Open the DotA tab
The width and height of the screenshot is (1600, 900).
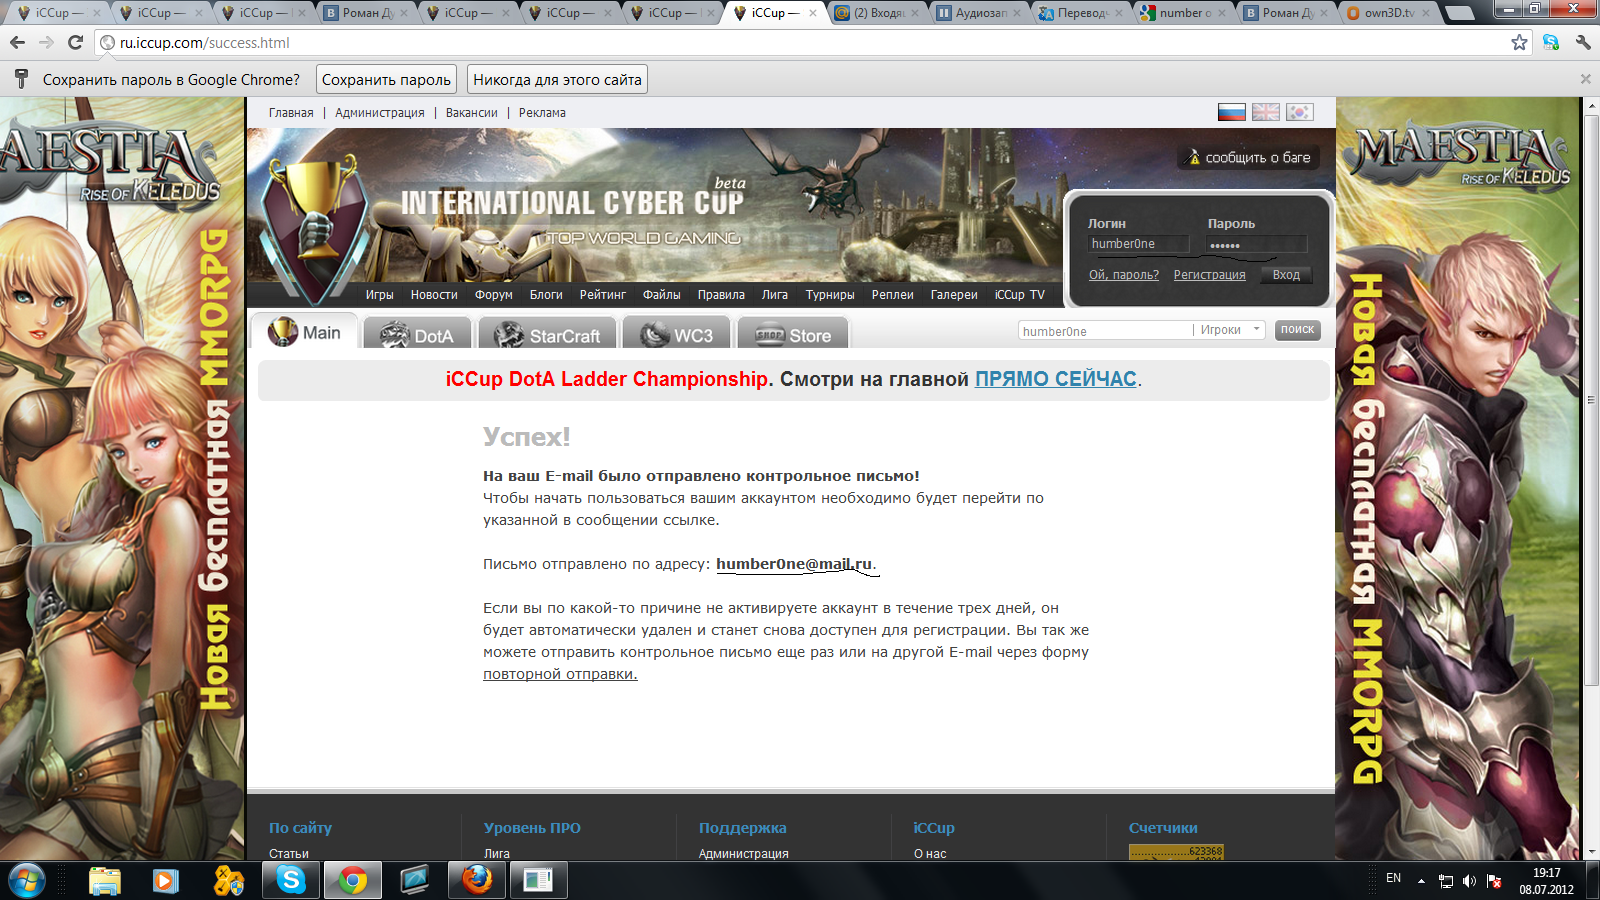[x=418, y=335]
